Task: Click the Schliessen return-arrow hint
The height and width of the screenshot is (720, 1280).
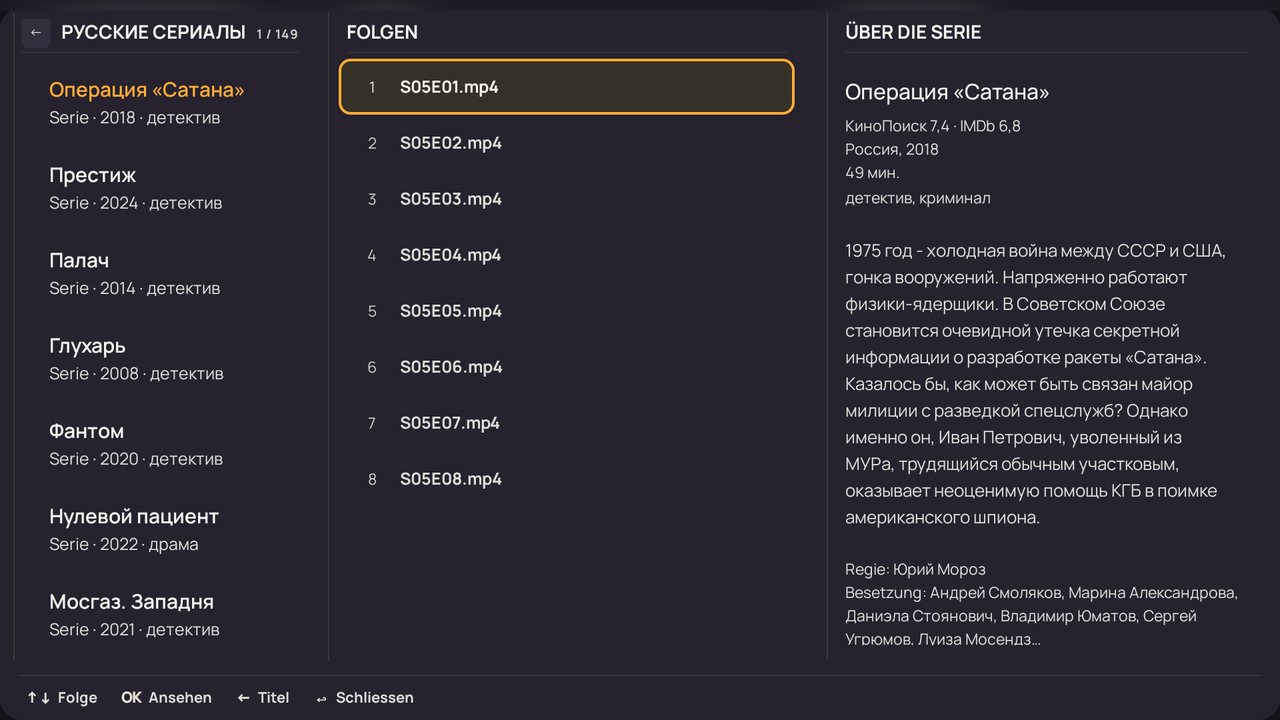Action: (x=364, y=698)
